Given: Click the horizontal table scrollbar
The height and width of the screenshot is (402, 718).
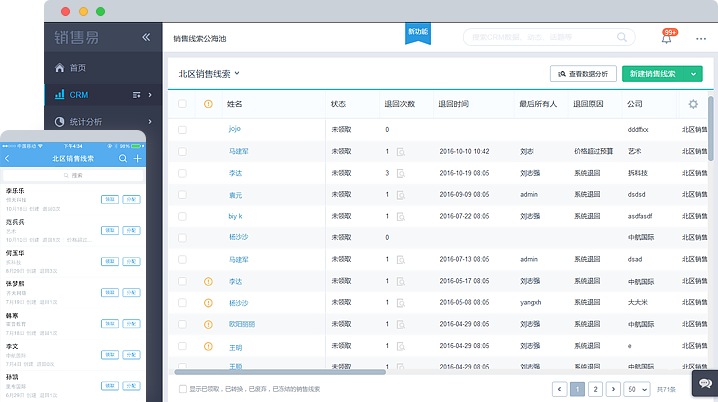Looking at the screenshot, I should (280, 372).
